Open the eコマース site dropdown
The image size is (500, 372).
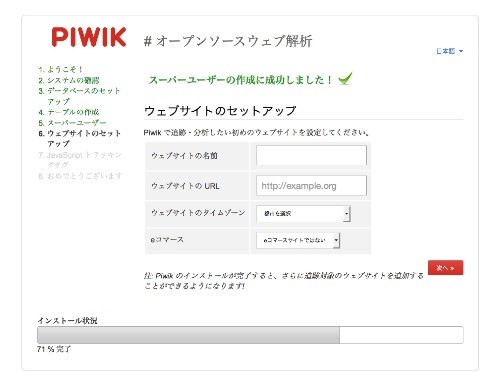pos(298,240)
